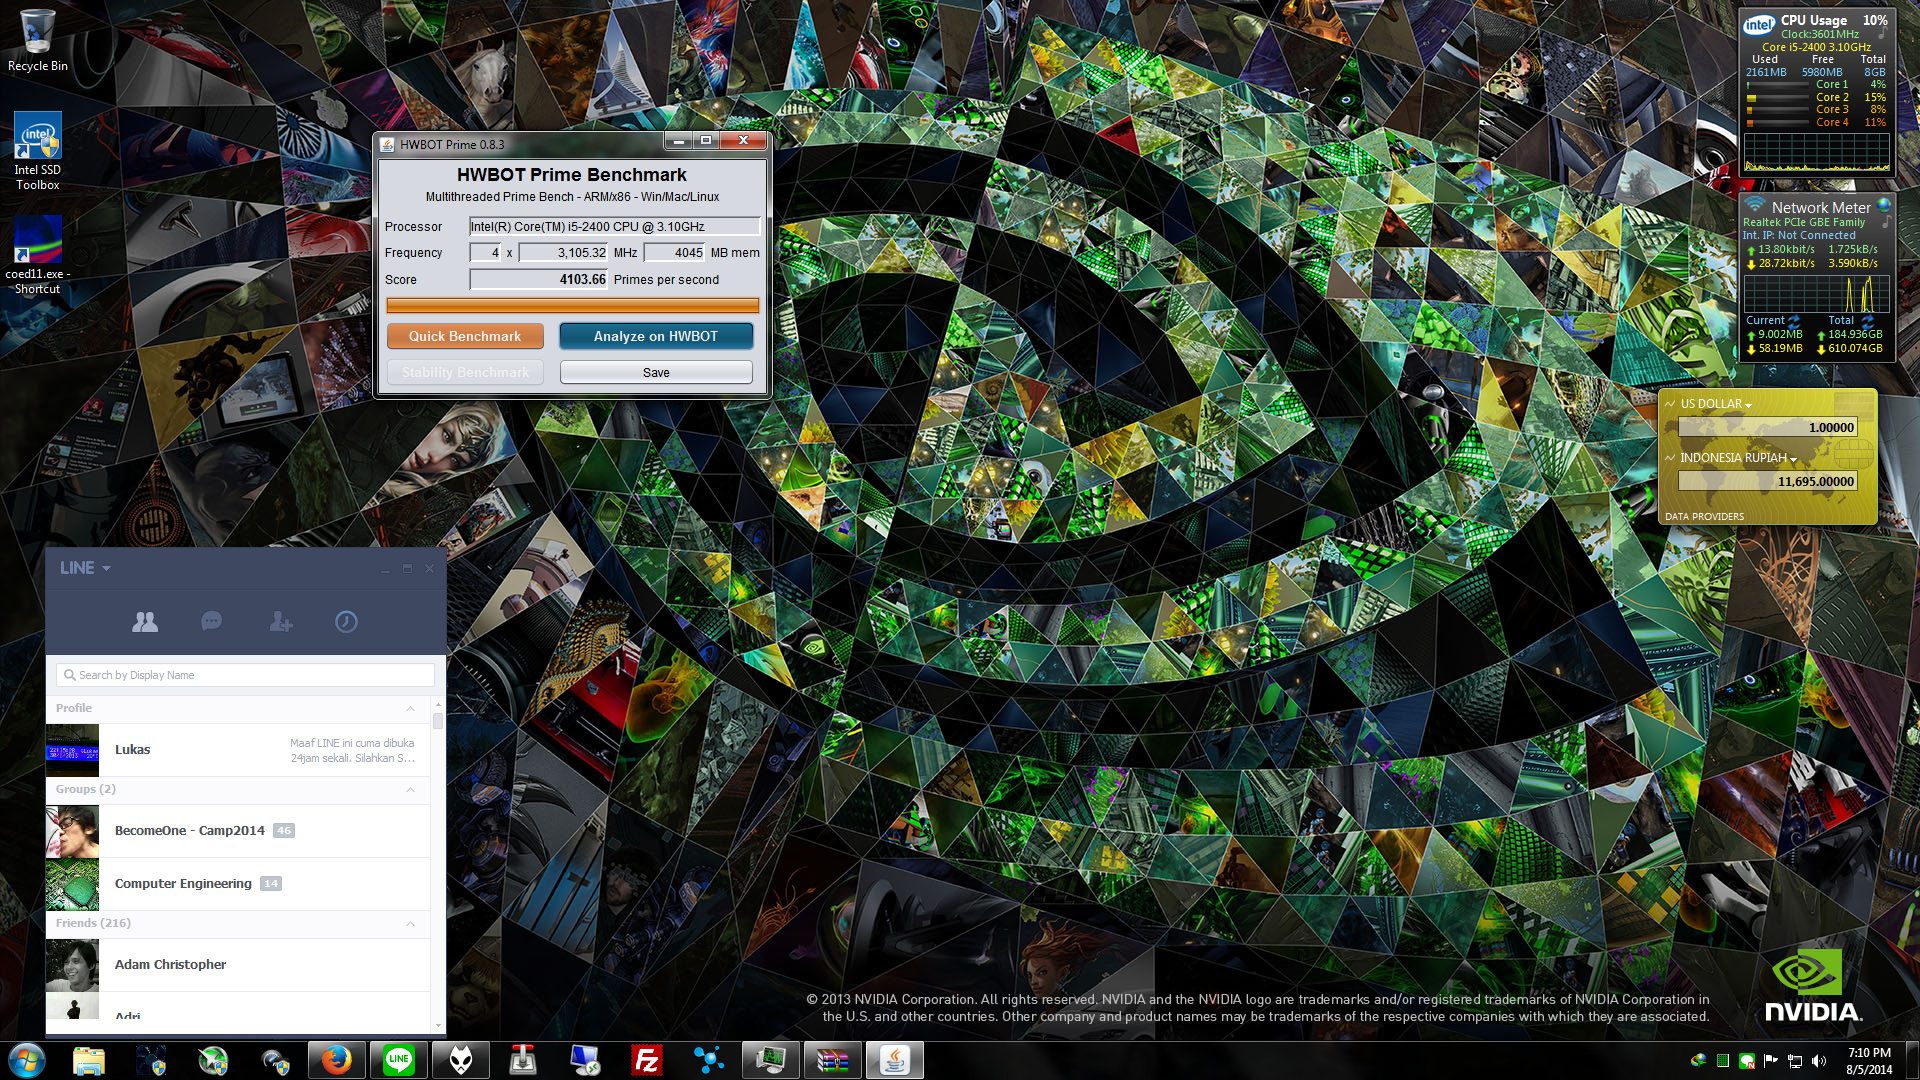Open blue molecule taskbar icon
Viewport: 1920px width, 1080px height.
[x=709, y=1060]
